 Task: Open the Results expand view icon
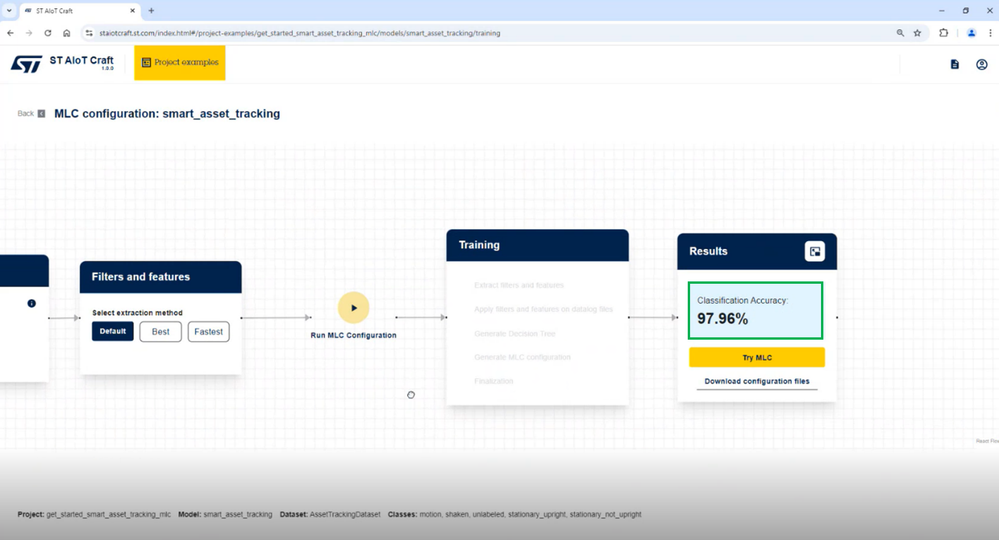click(x=814, y=251)
